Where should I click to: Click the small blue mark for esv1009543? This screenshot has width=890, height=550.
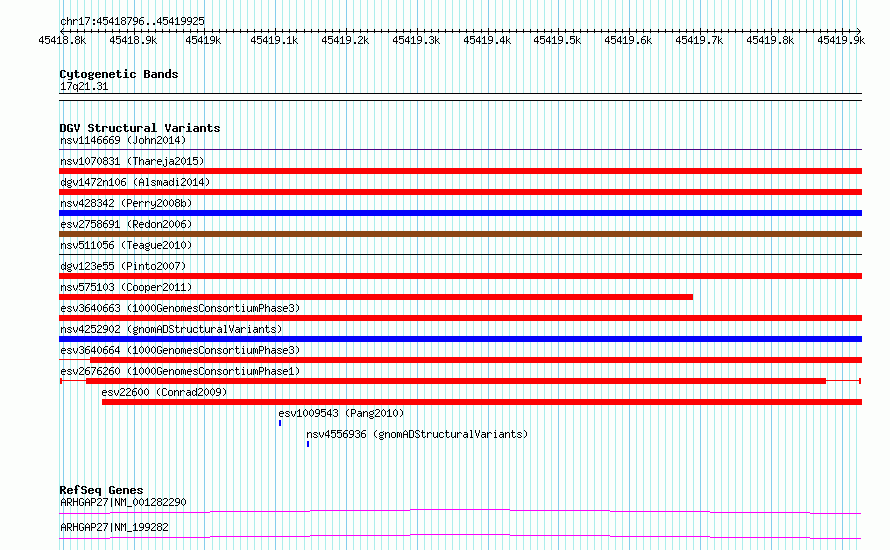(280, 423)
